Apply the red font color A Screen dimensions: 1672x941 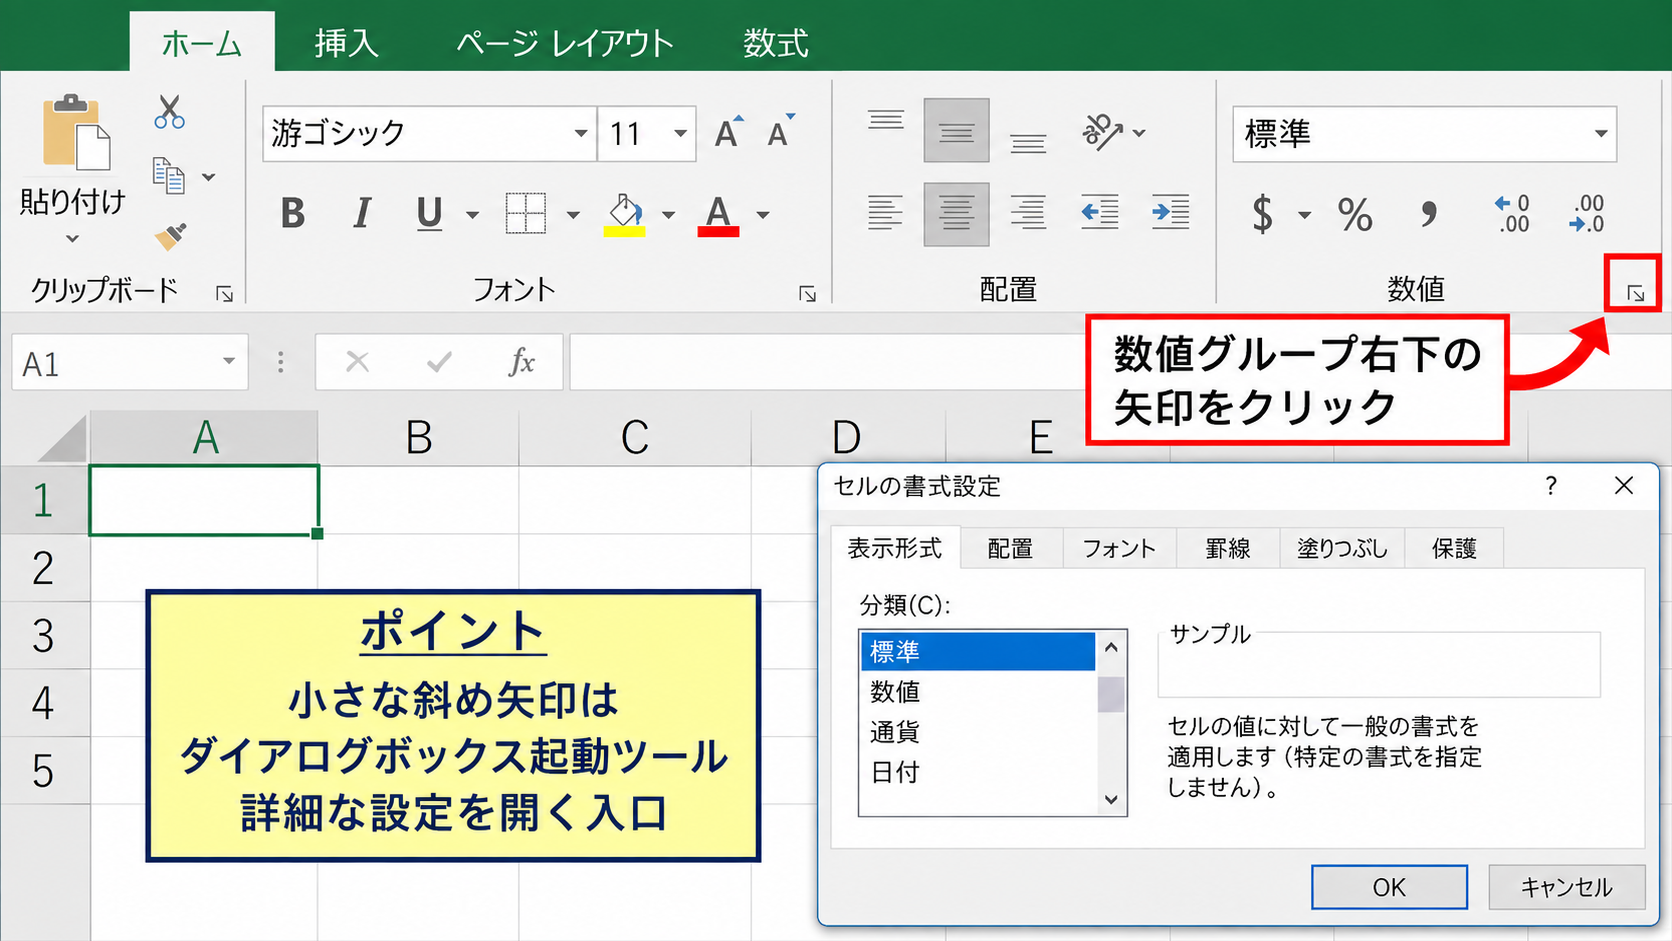point(718,214)
